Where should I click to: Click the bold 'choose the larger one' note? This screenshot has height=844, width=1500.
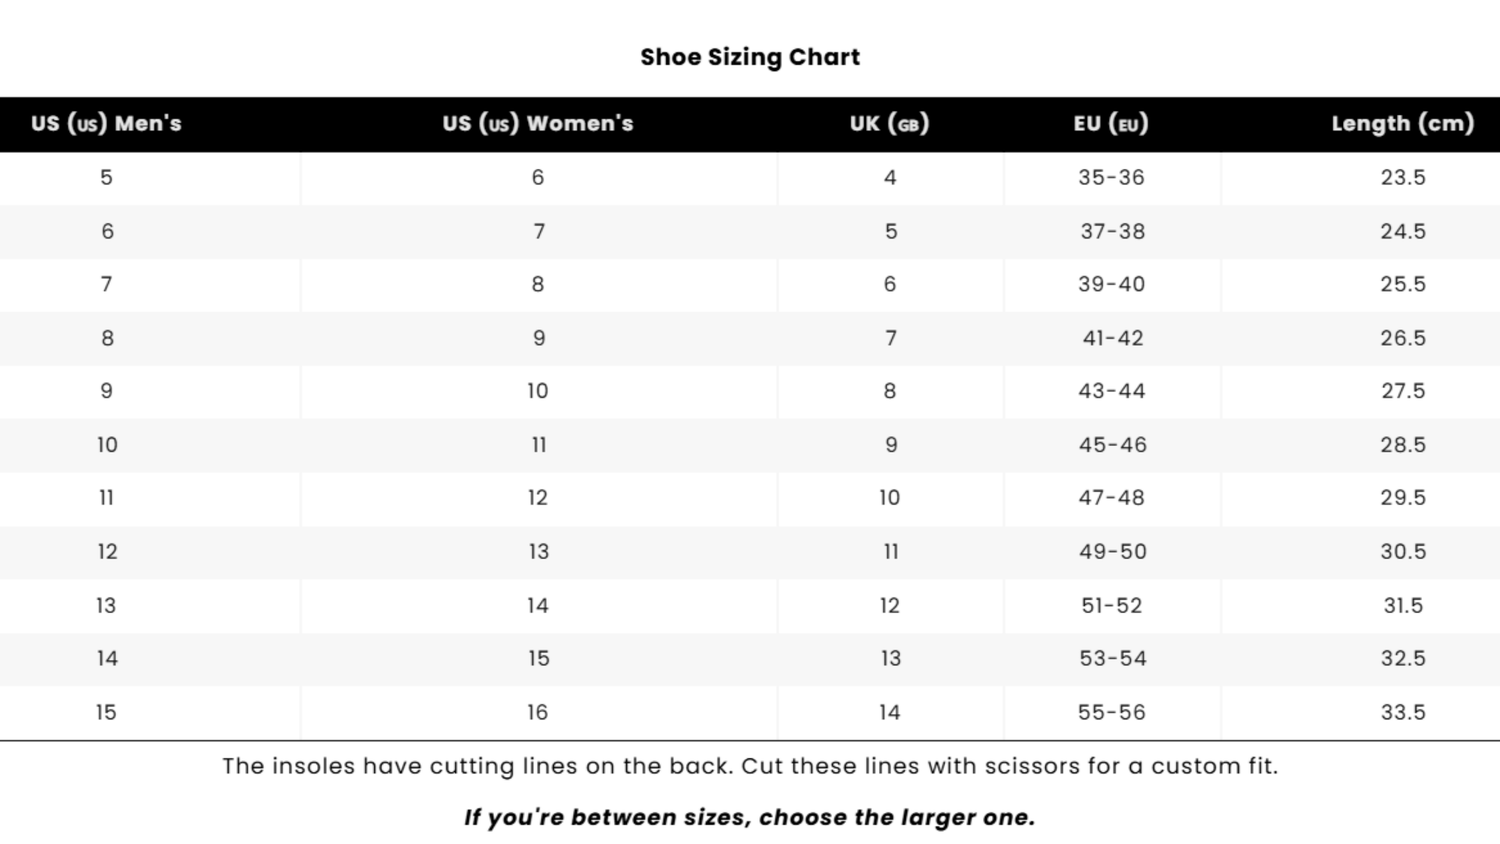[x=750, y=818]
